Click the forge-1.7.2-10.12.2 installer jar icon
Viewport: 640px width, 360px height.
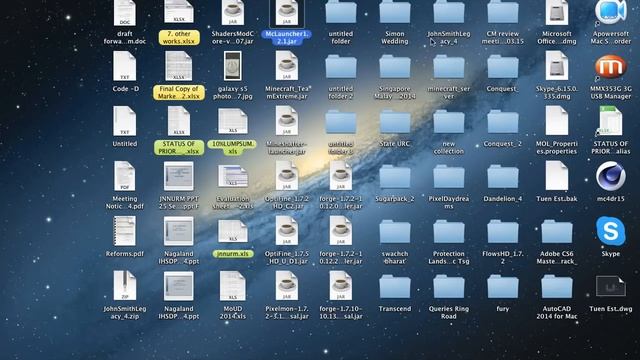[341, 231]
